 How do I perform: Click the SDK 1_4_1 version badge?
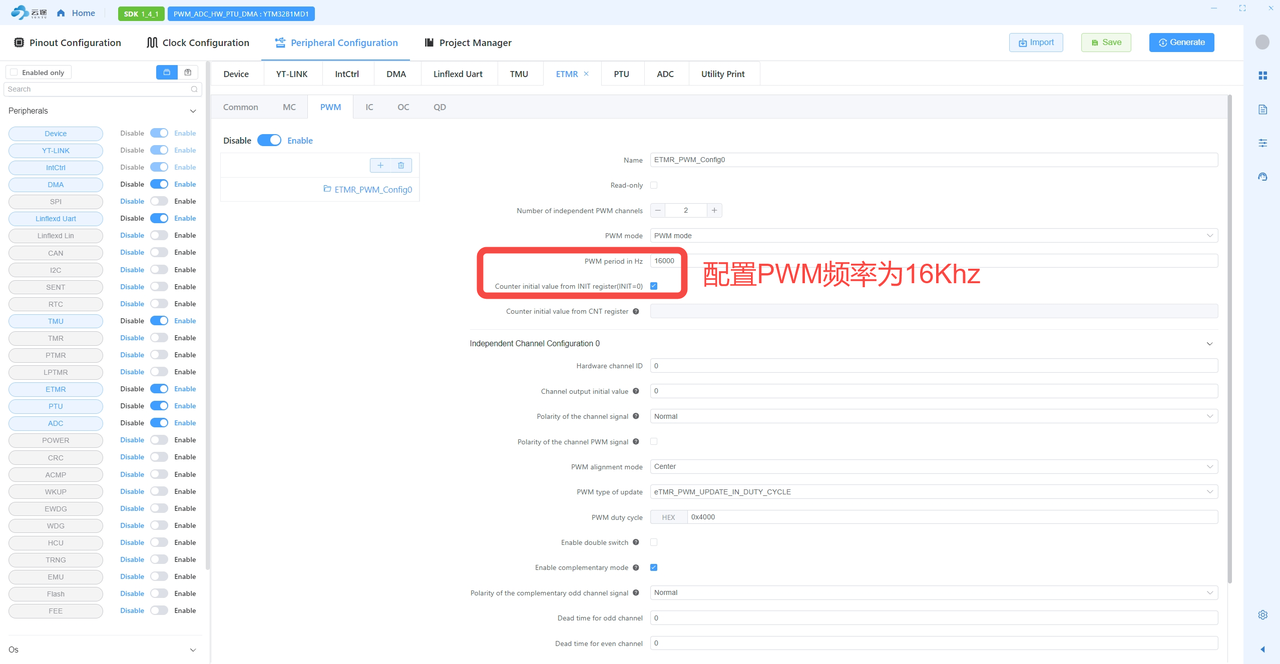pyautogui.click(x=141, y=14)
